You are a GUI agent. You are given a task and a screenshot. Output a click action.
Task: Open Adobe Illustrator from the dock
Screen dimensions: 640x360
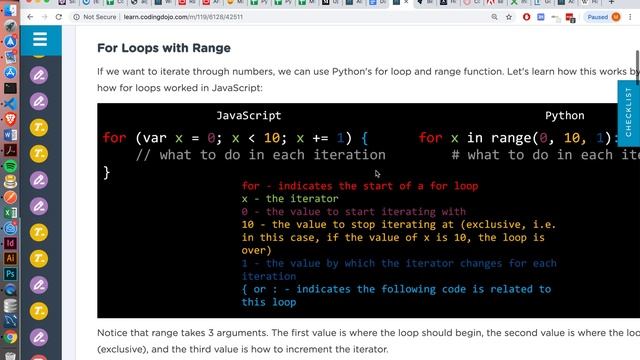[x=10, y=259]
